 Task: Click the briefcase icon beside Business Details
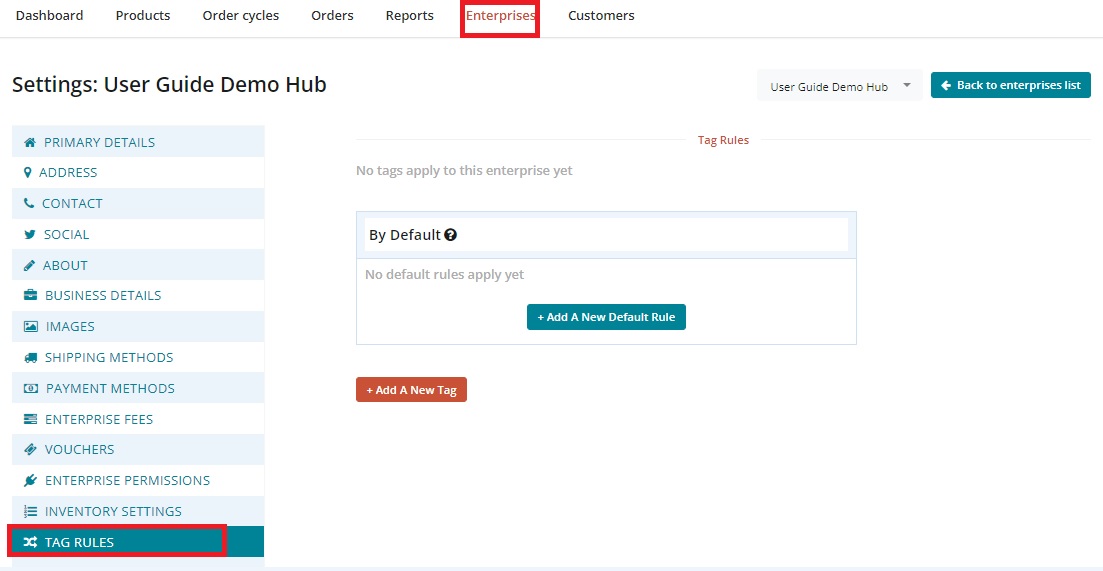[31, 295]
